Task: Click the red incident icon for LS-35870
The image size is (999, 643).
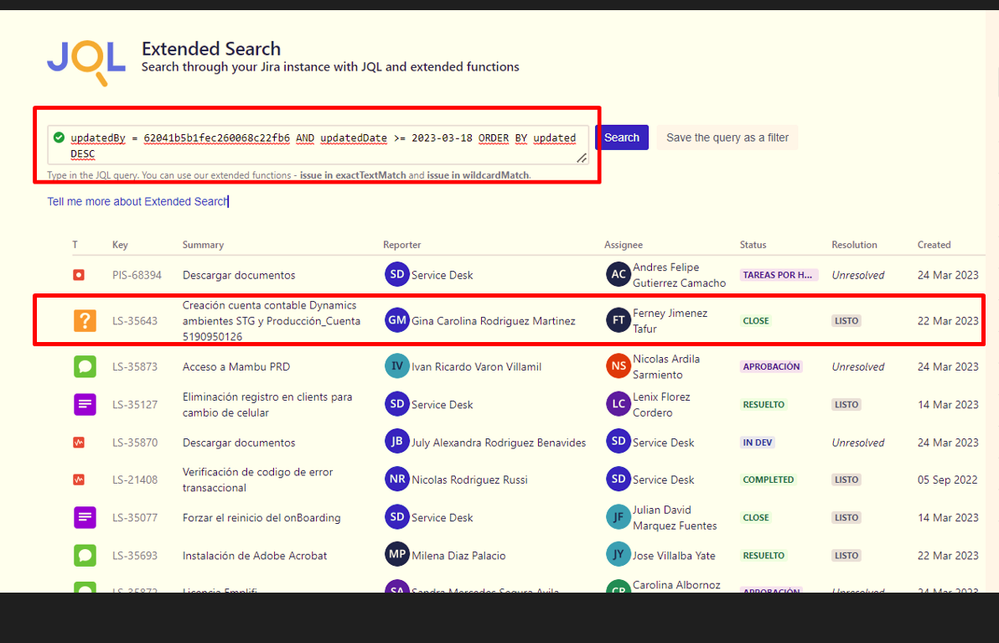Action: [x=78, y=442]
